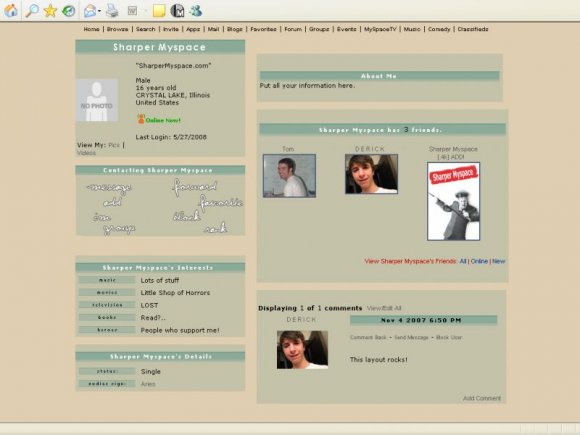Open DERICK's name above the comment

pyautogui.click(x=301, y=320)
